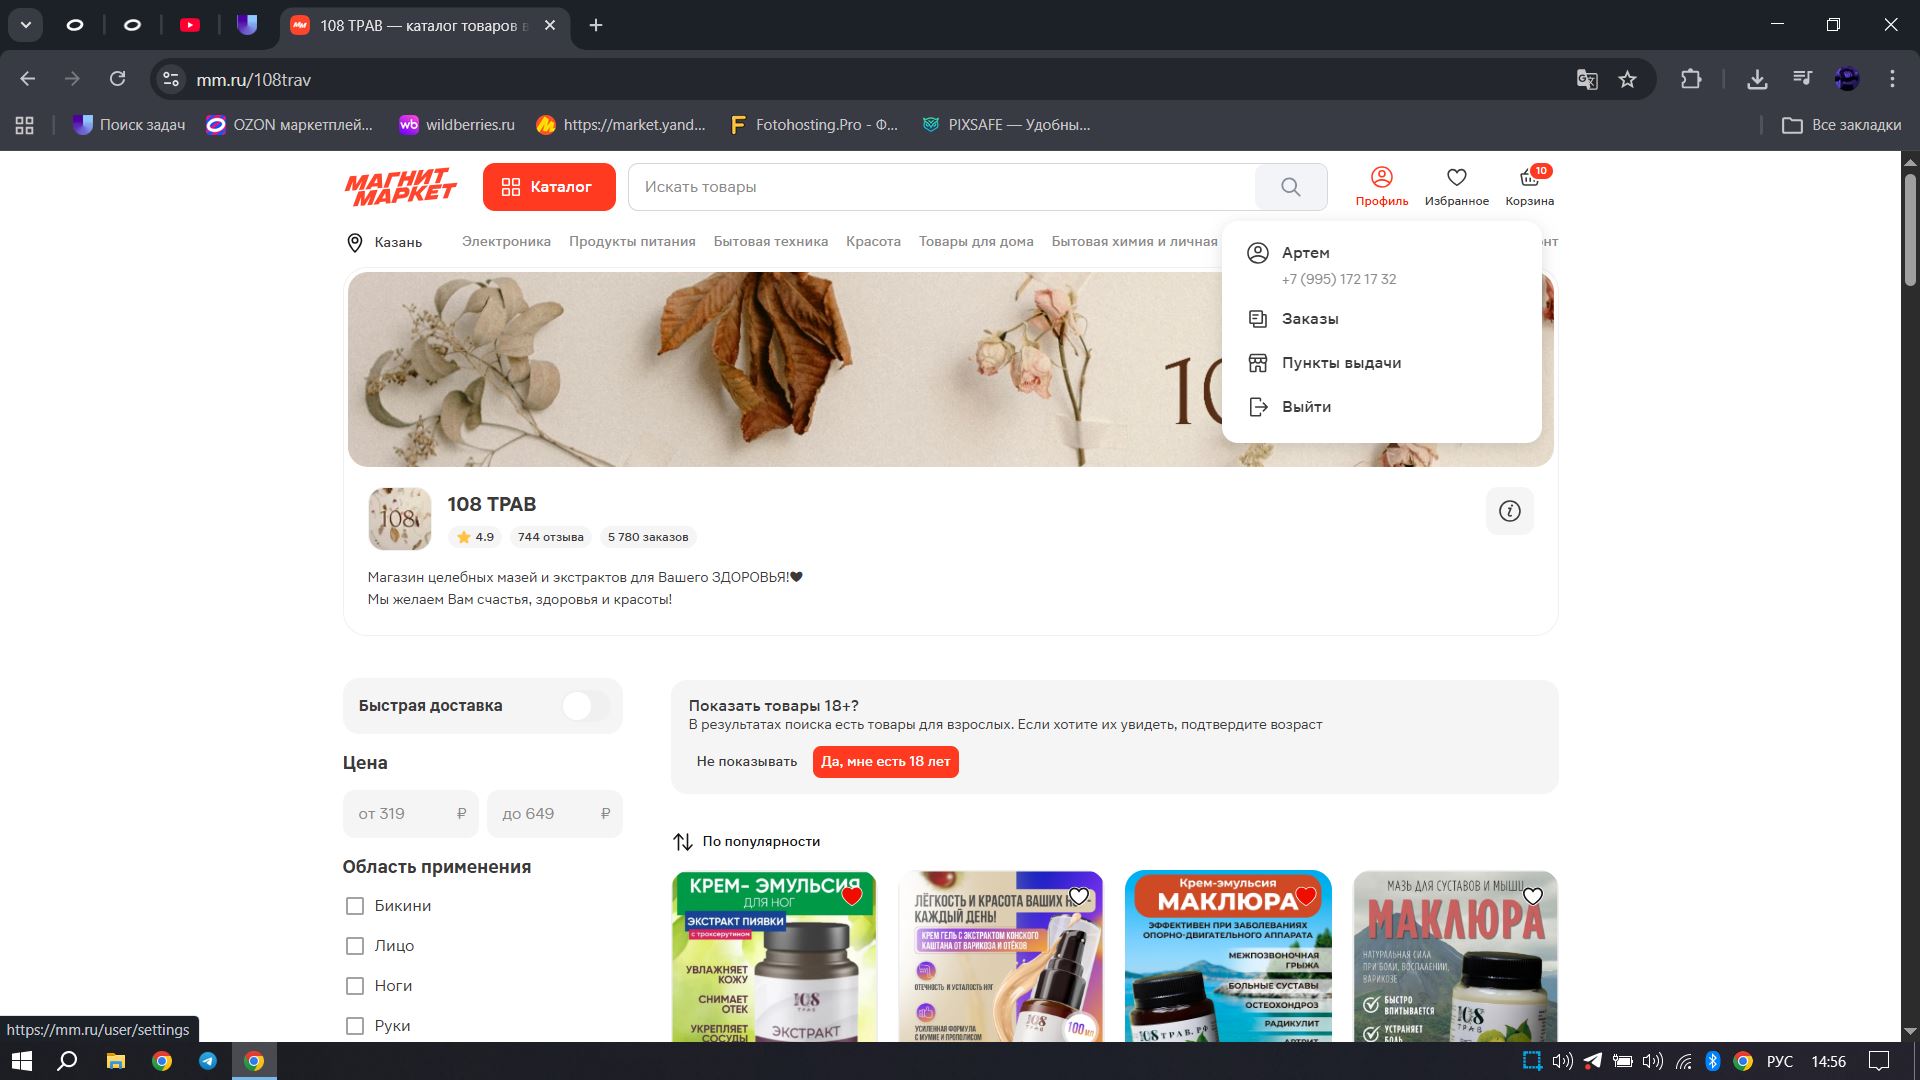Viewport: 1920px width, 1080px height.
Task: Open the Каталог menu button
Action: pyautogui.click(x=548, y=187)
